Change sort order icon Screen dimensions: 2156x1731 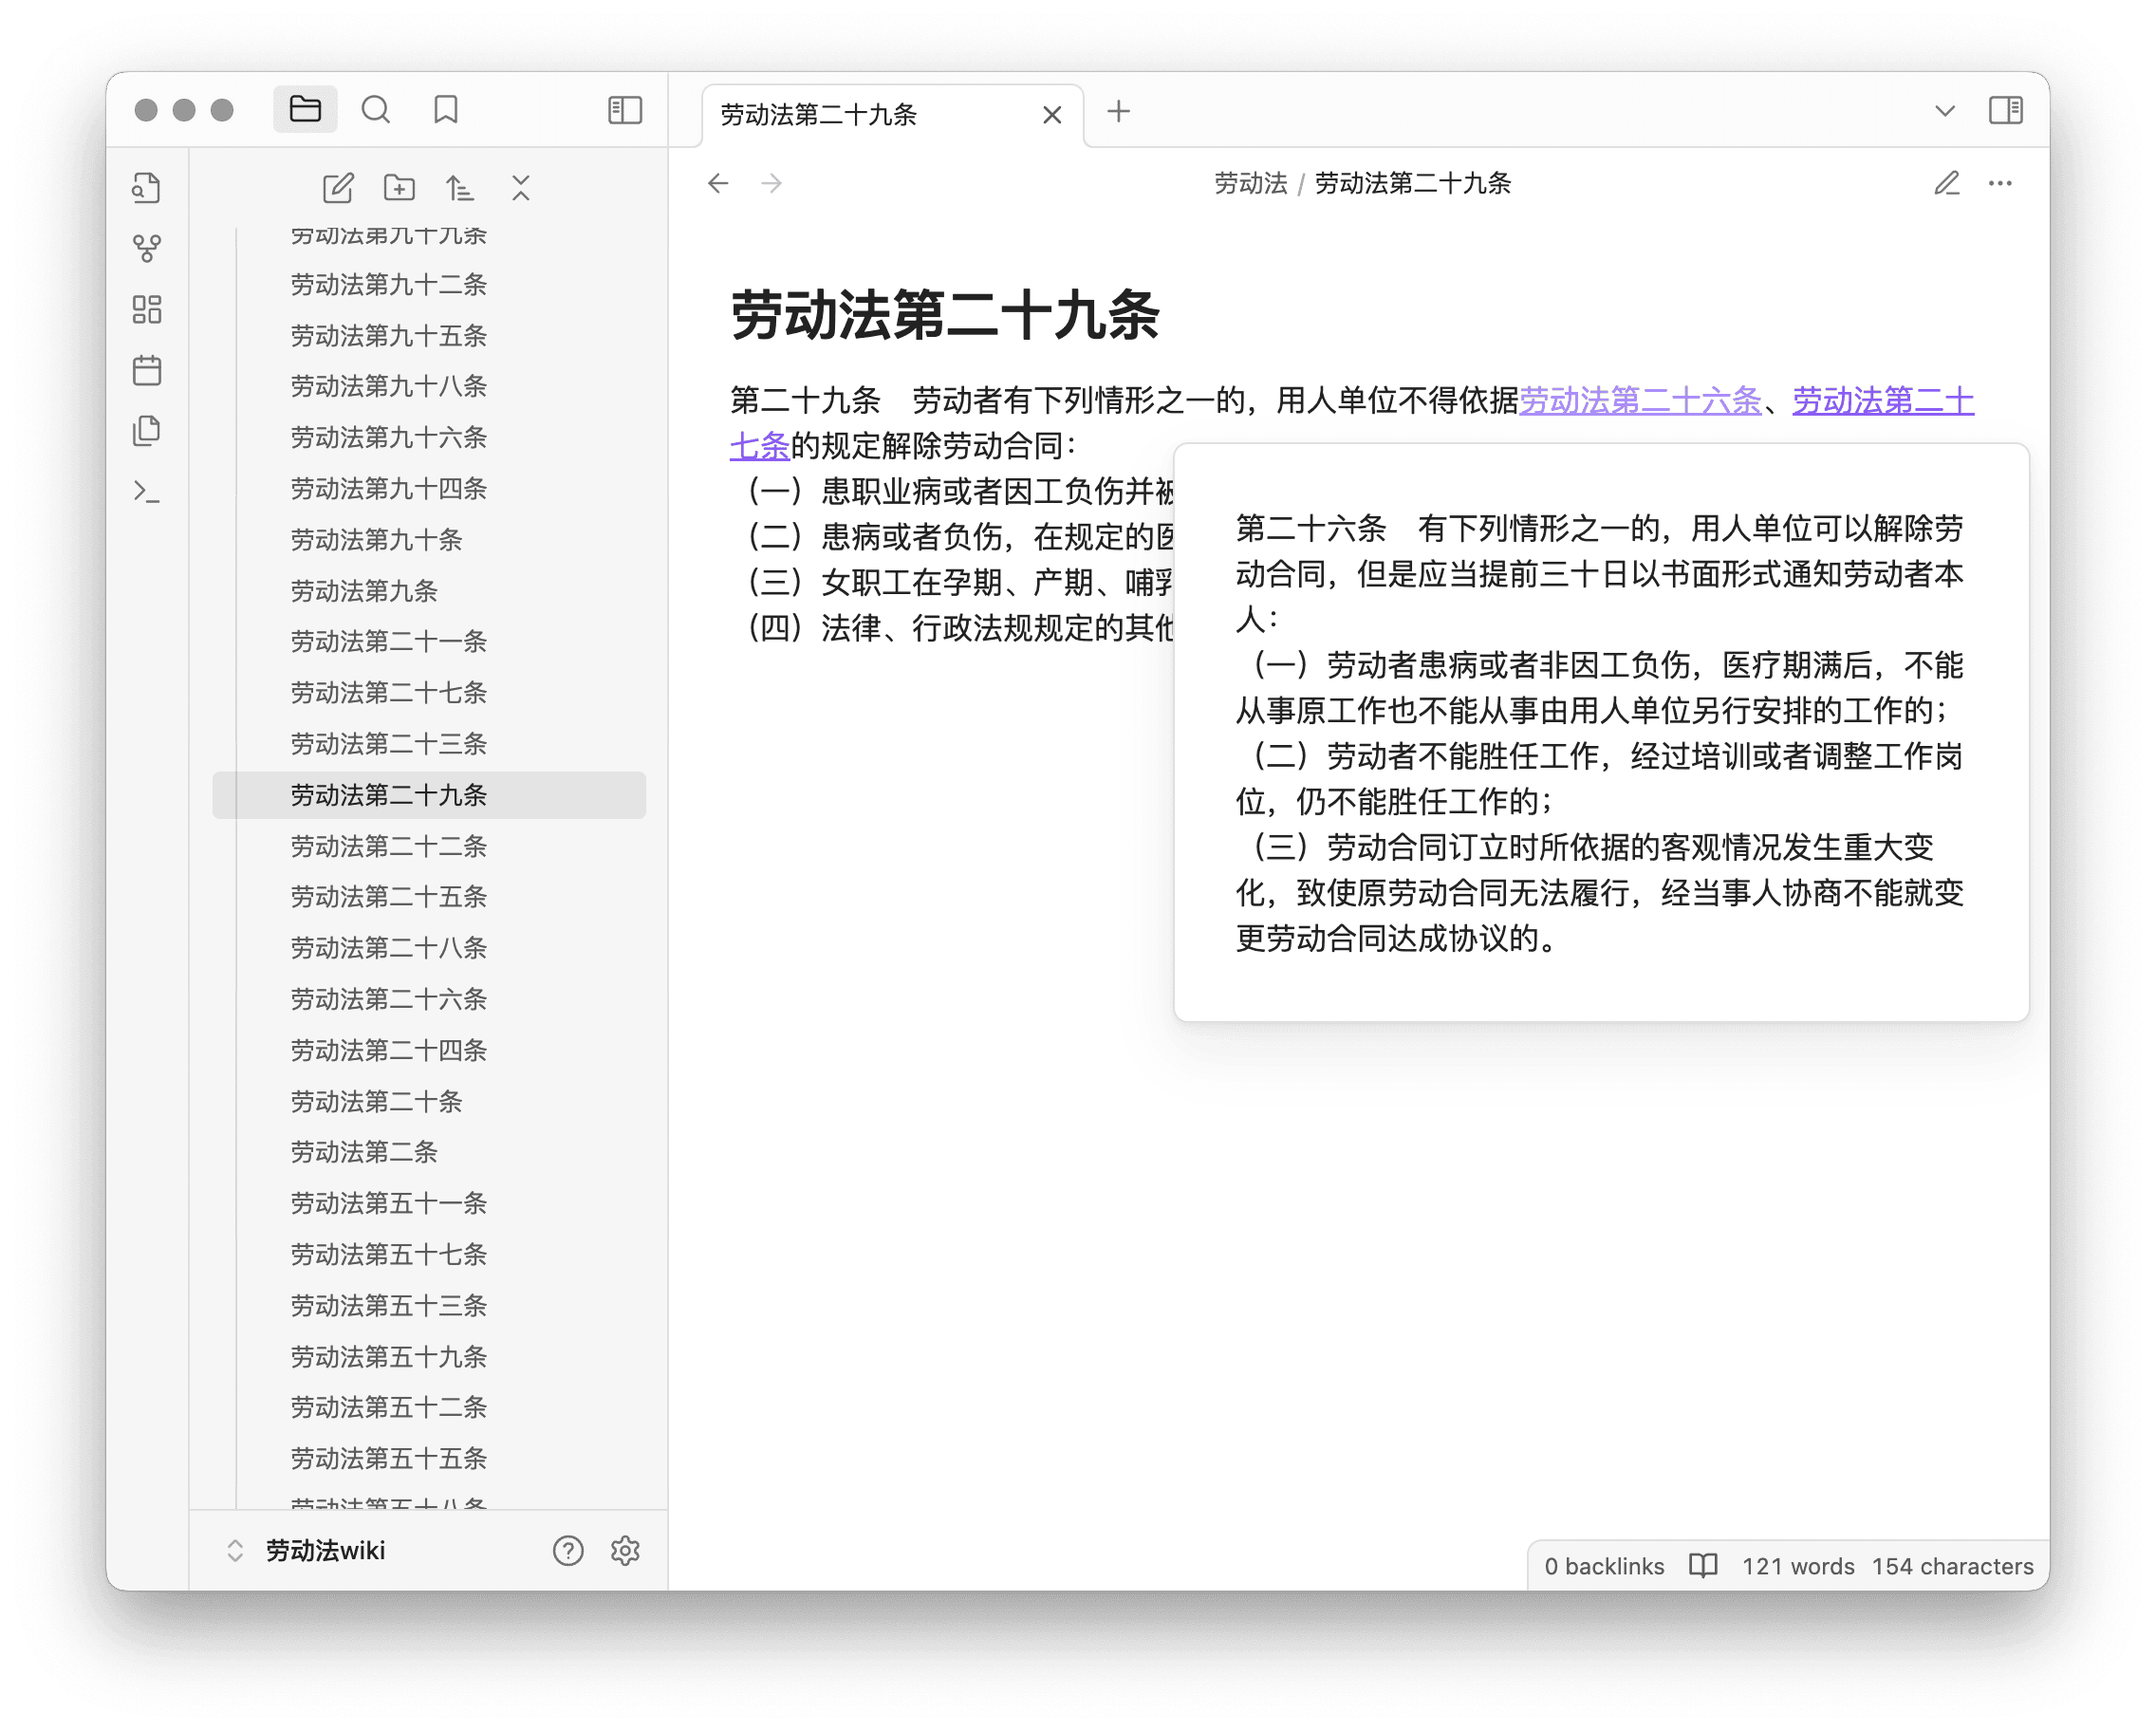460,187
